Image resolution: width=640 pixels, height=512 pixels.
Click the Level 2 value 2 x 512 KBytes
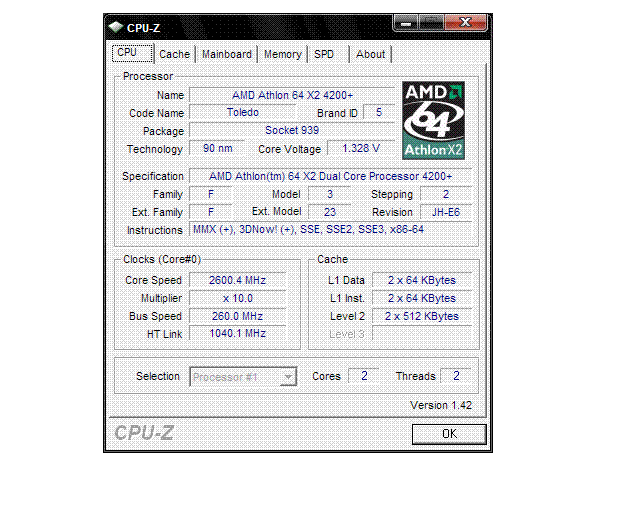coord(422,316)
